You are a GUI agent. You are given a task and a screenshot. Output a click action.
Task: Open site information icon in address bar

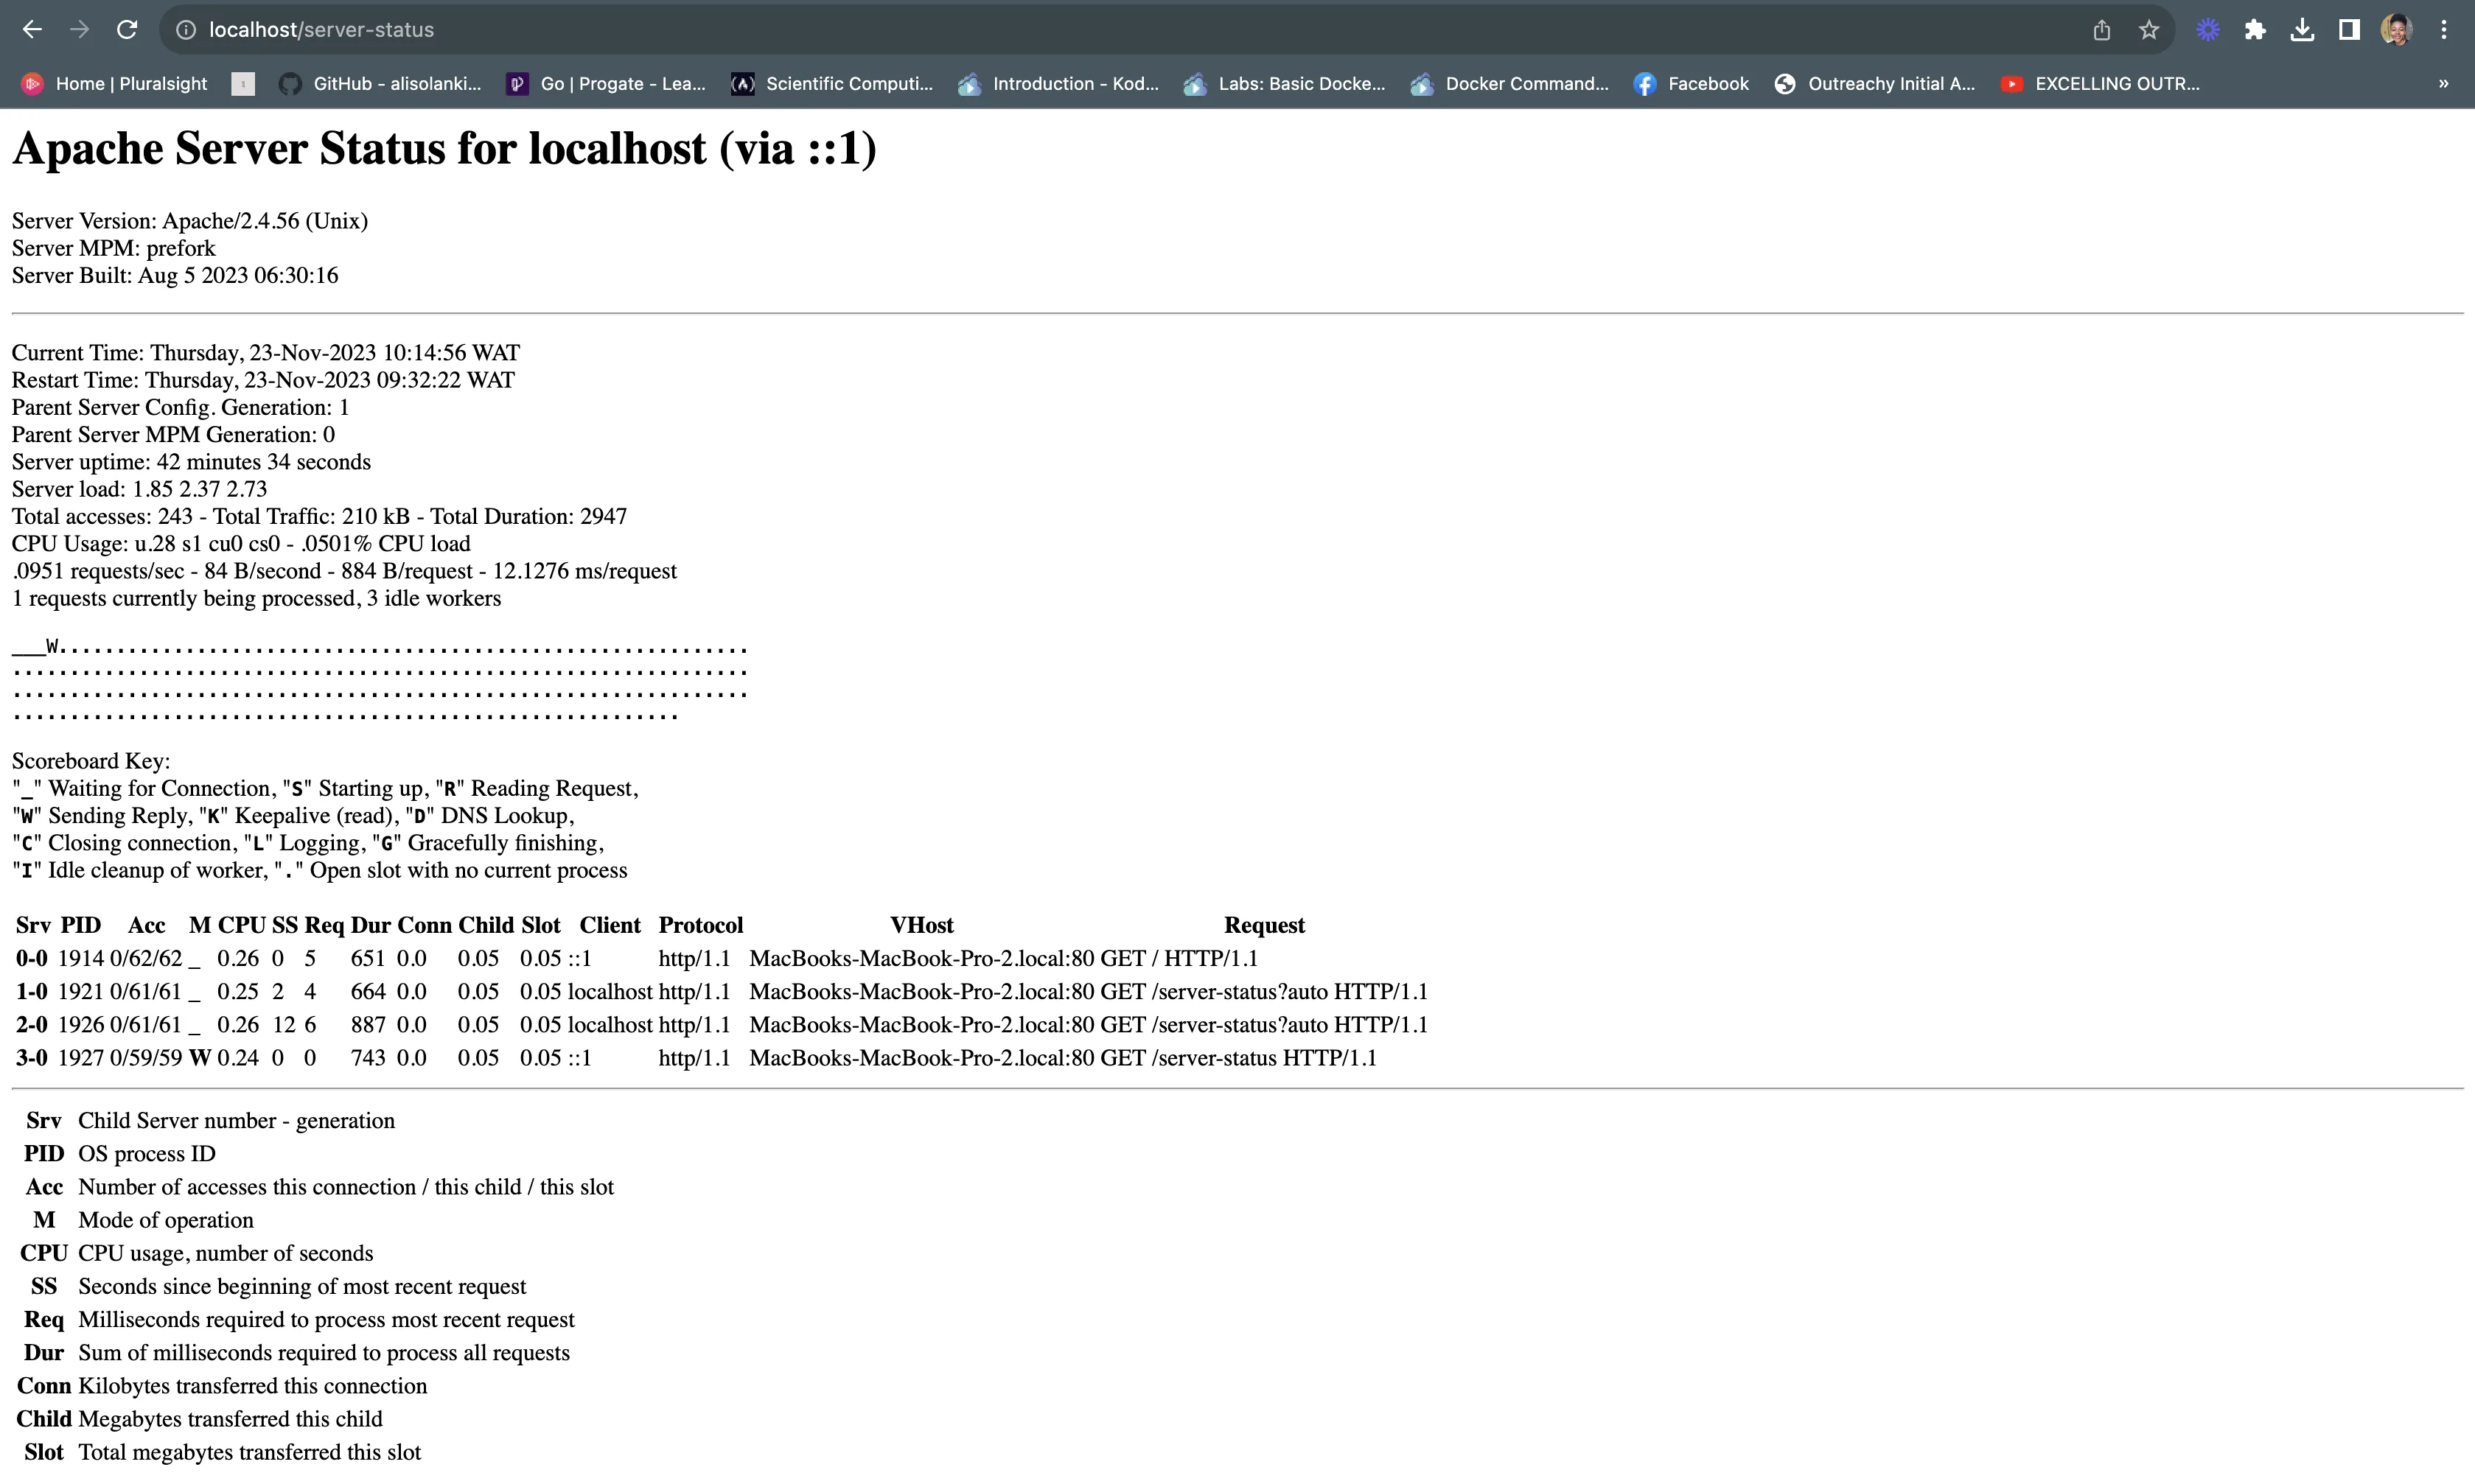[x=186, y=30]
